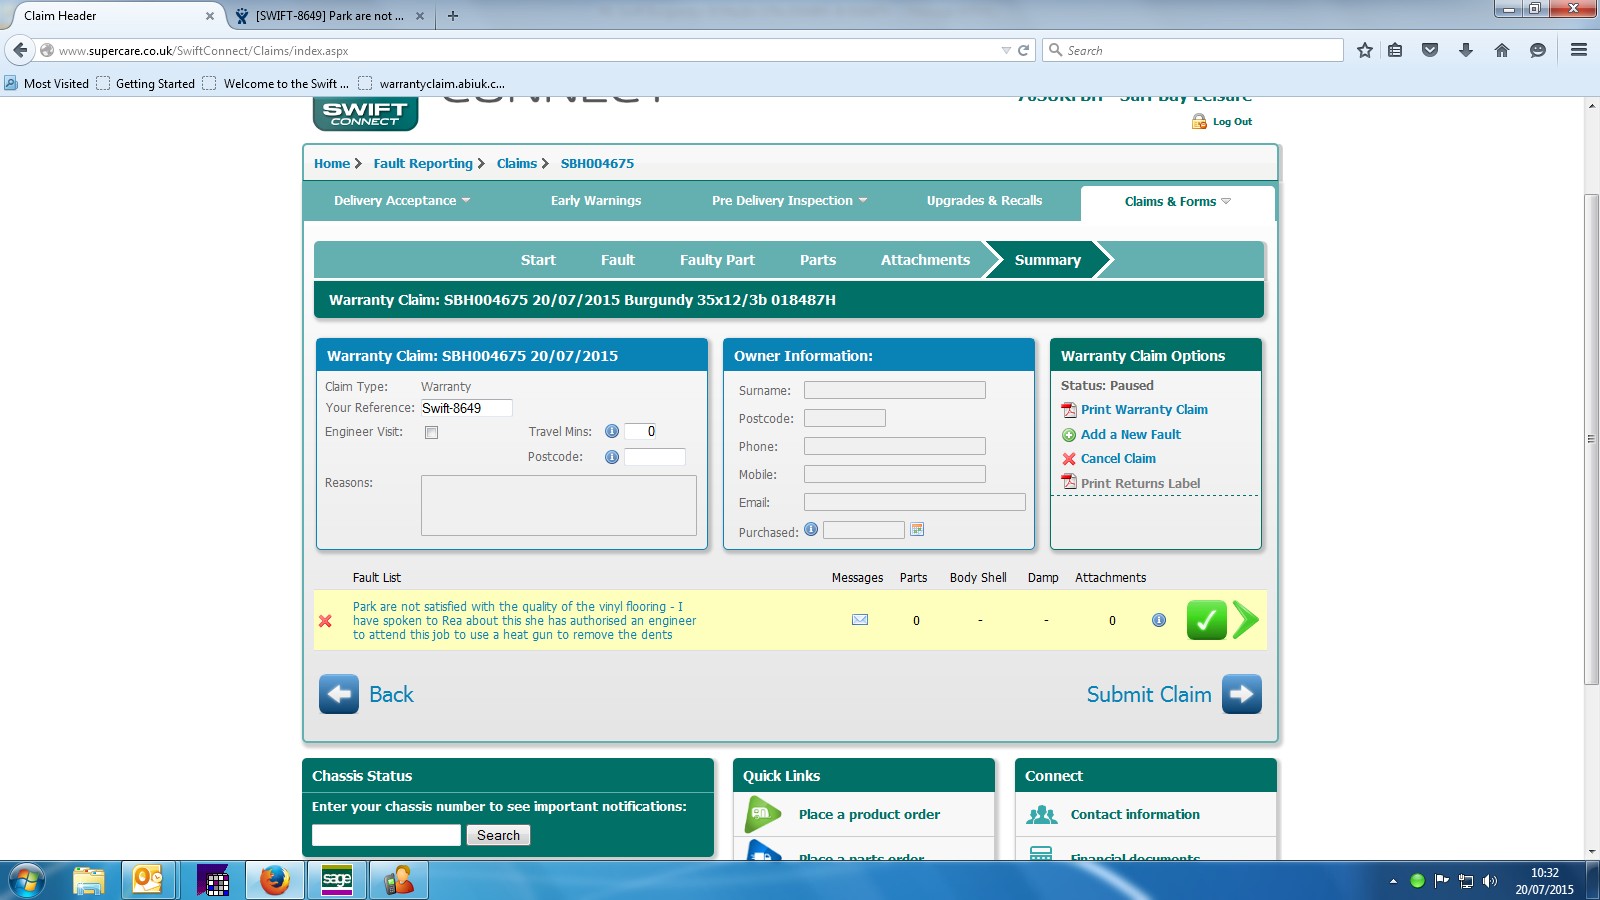Click the blue Back arrow icon
The image size is (1600, 900).
click(339, 694)
